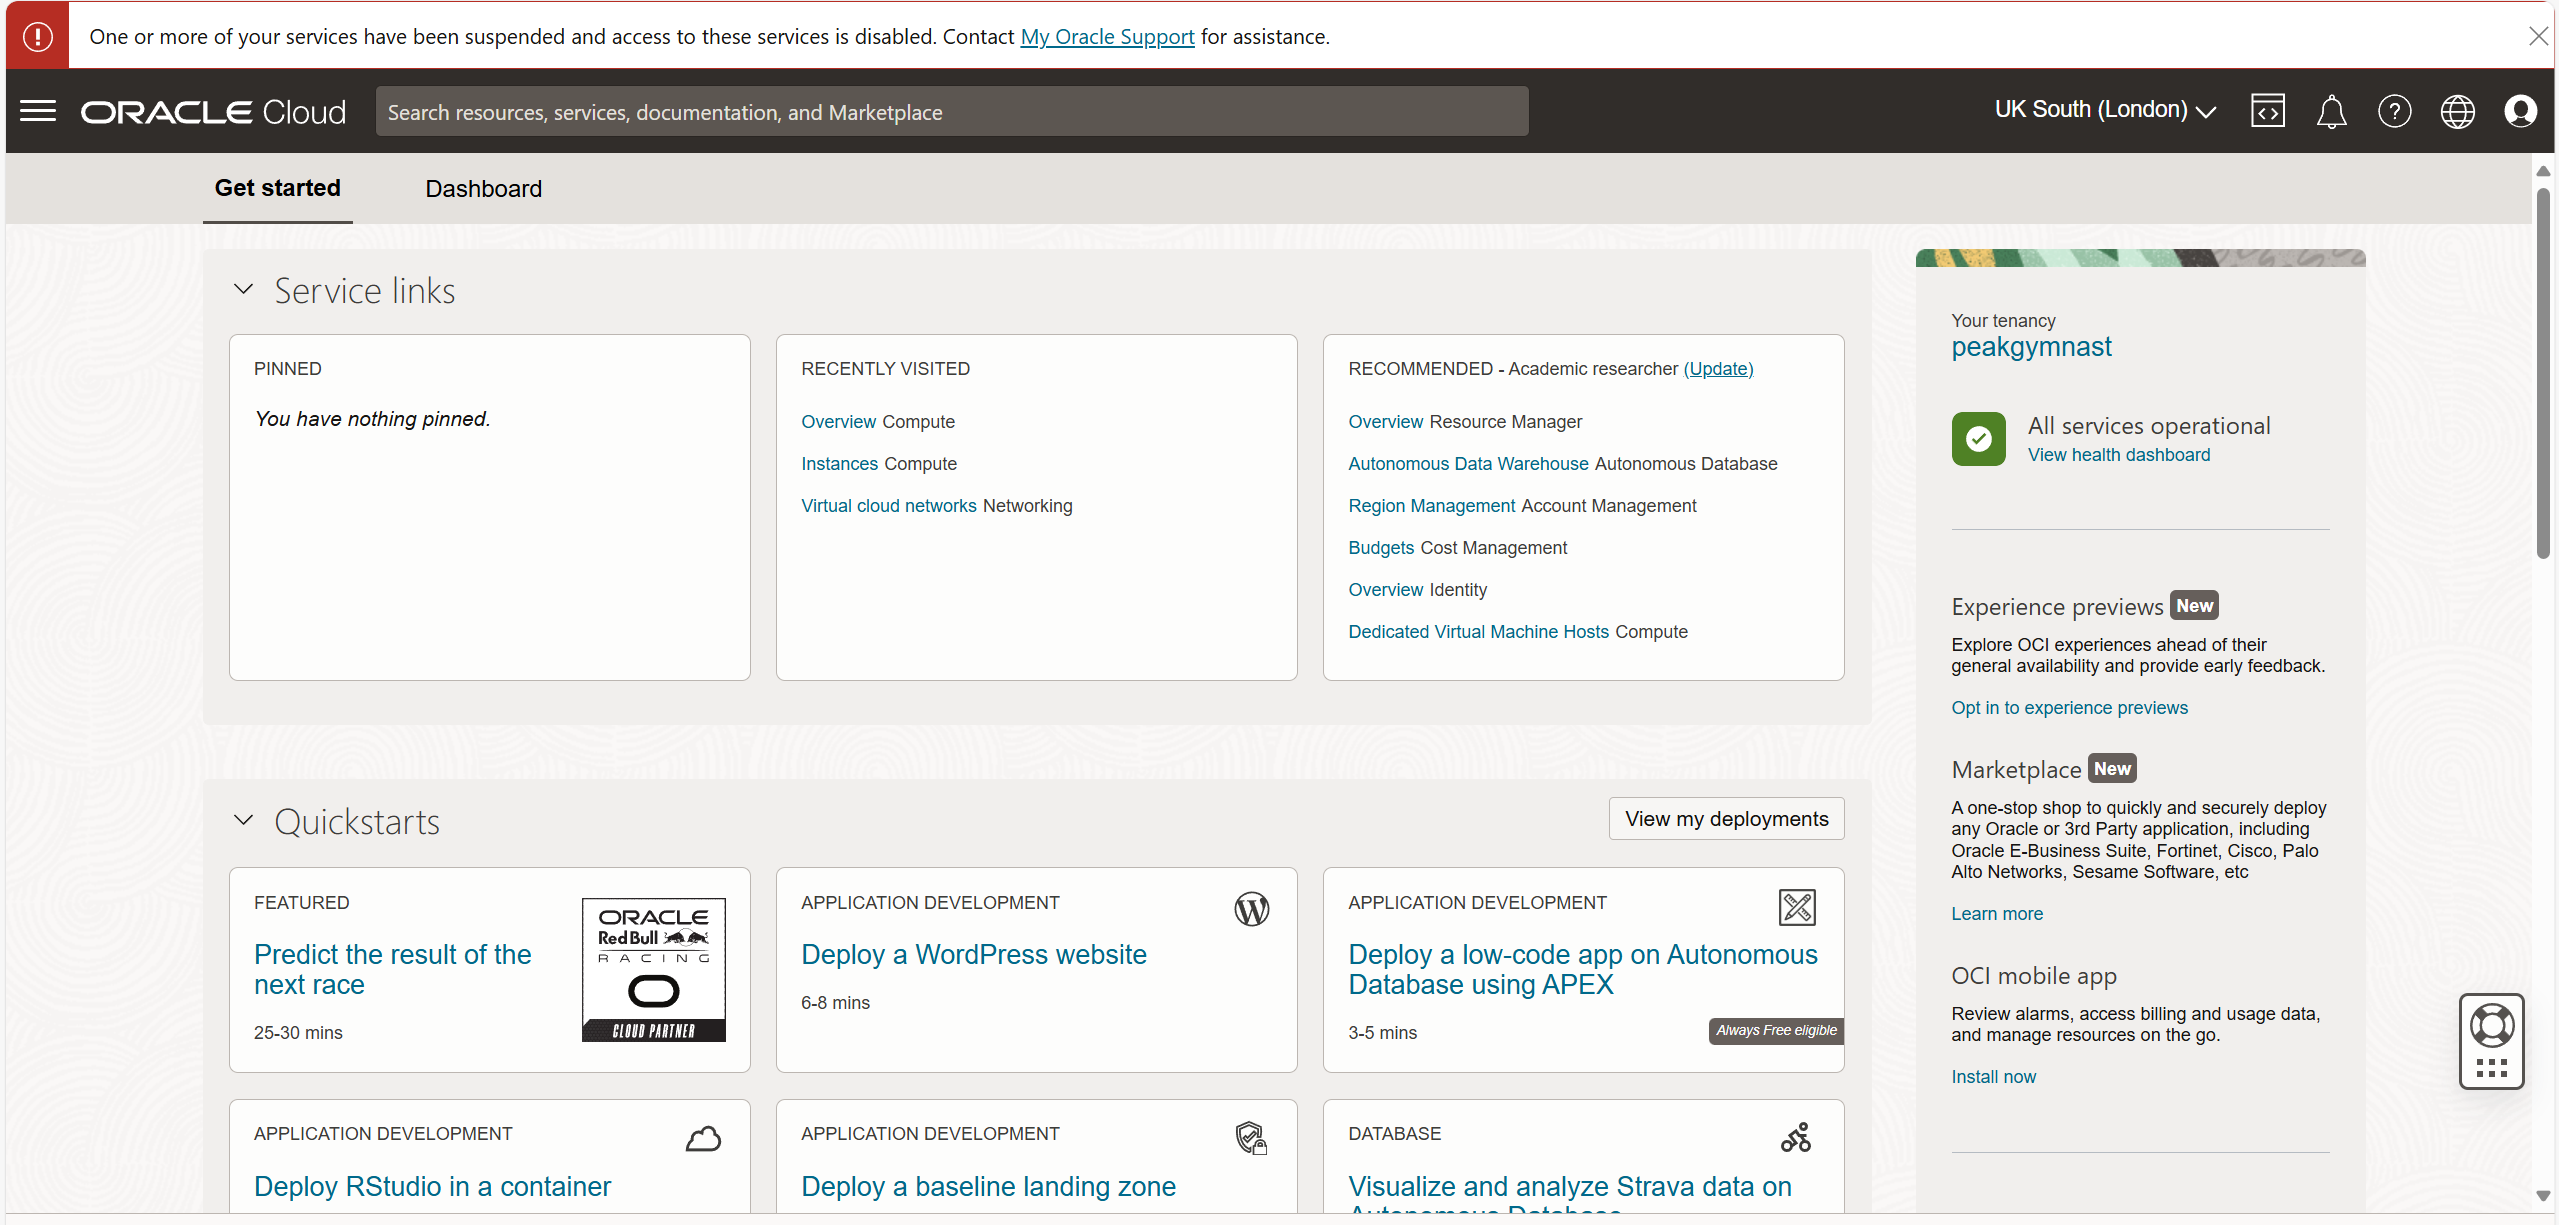Open the hamburger navigation menu

point(38,111)
